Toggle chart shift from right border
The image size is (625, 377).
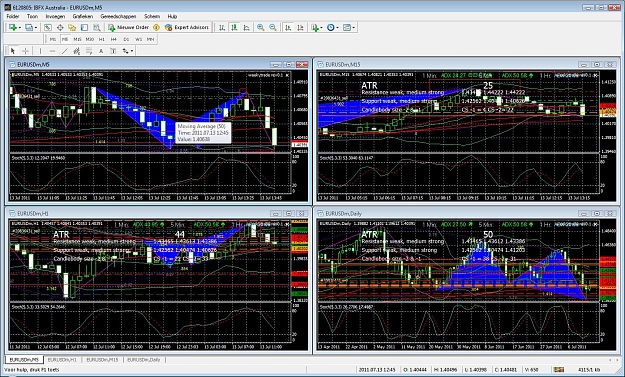point(300,27)
